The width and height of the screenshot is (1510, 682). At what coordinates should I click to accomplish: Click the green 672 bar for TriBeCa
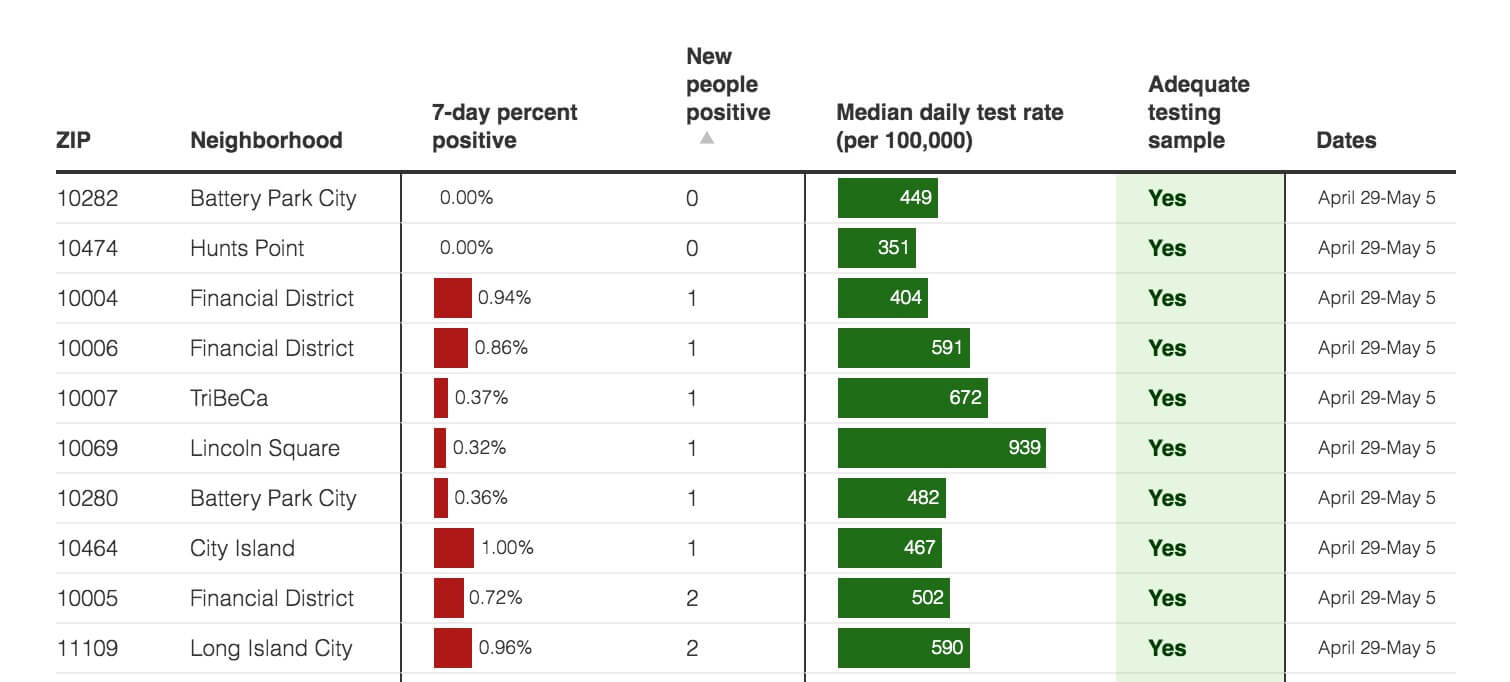pos(912,398)
